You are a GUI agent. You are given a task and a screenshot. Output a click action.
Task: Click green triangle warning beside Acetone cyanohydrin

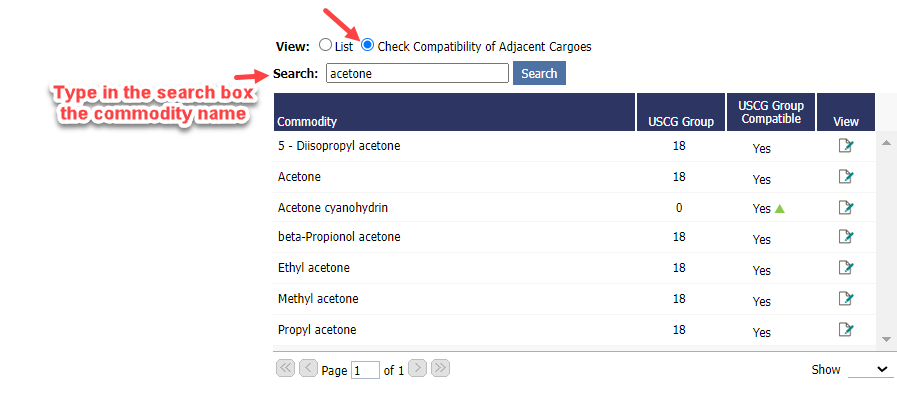pyautogui.click(x=779, y=209)
